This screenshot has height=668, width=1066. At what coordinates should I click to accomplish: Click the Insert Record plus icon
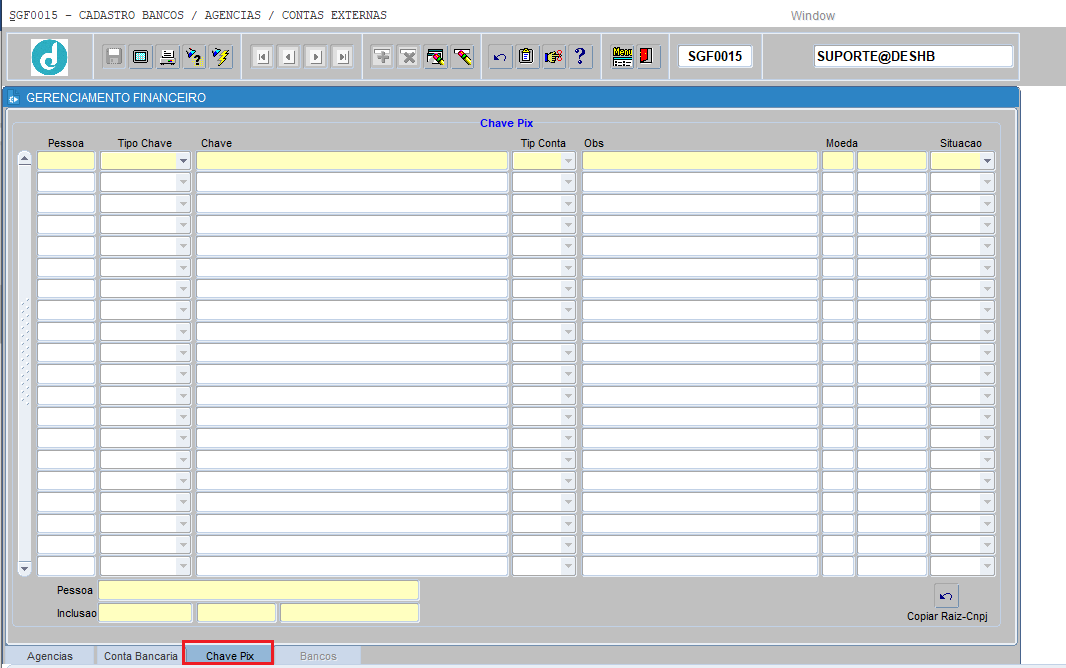coord(382,56)
